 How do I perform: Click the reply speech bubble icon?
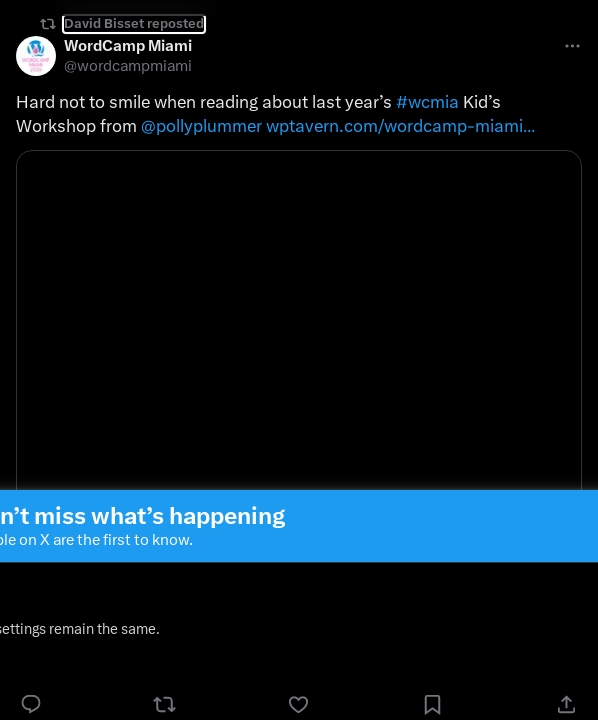(31, 704)
